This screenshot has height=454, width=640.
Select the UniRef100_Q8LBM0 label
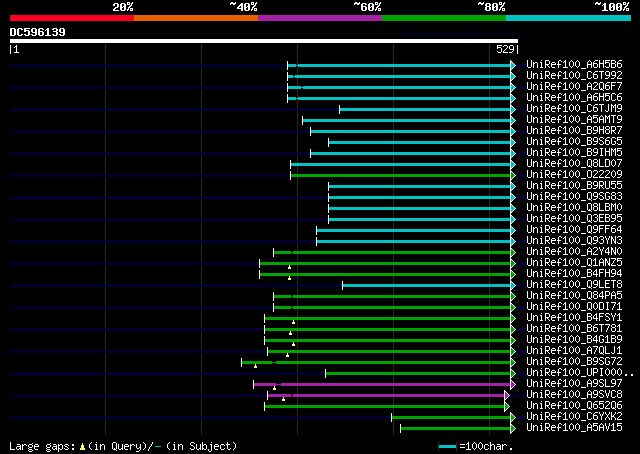(574, 208)
